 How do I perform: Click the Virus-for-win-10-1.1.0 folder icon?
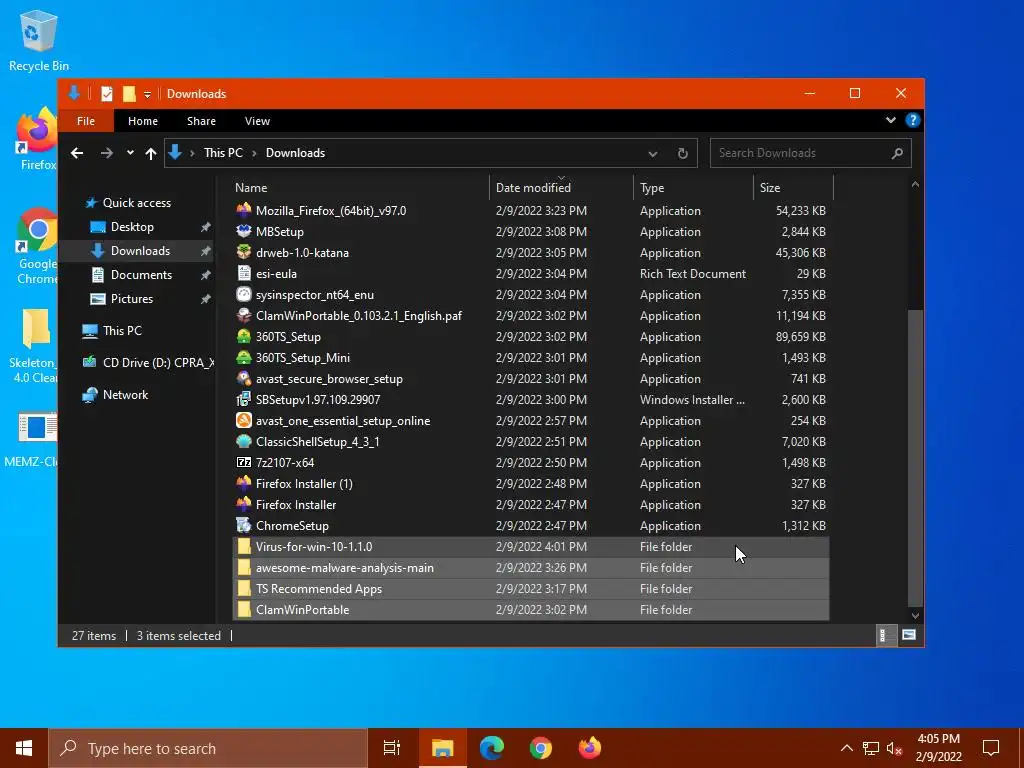[x=244, y=547]
